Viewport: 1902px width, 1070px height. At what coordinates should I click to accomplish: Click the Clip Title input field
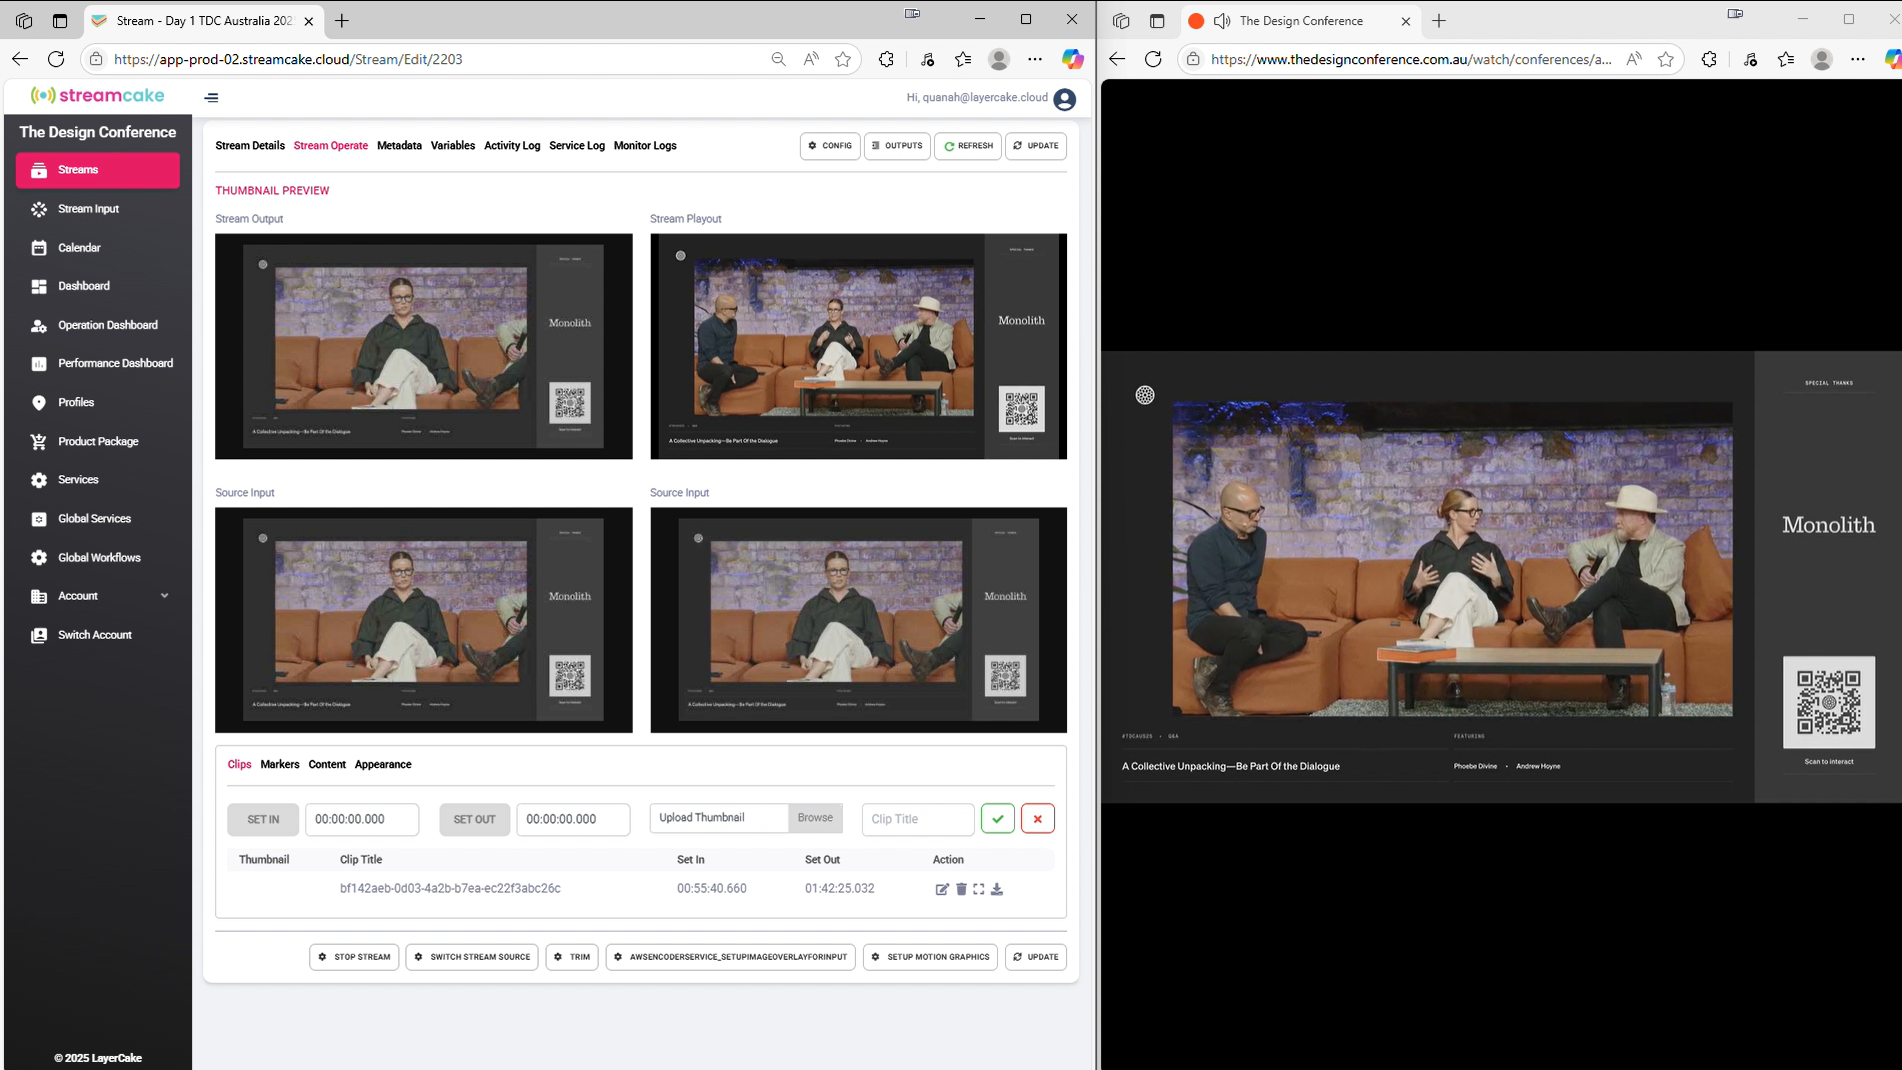[917, 819]
